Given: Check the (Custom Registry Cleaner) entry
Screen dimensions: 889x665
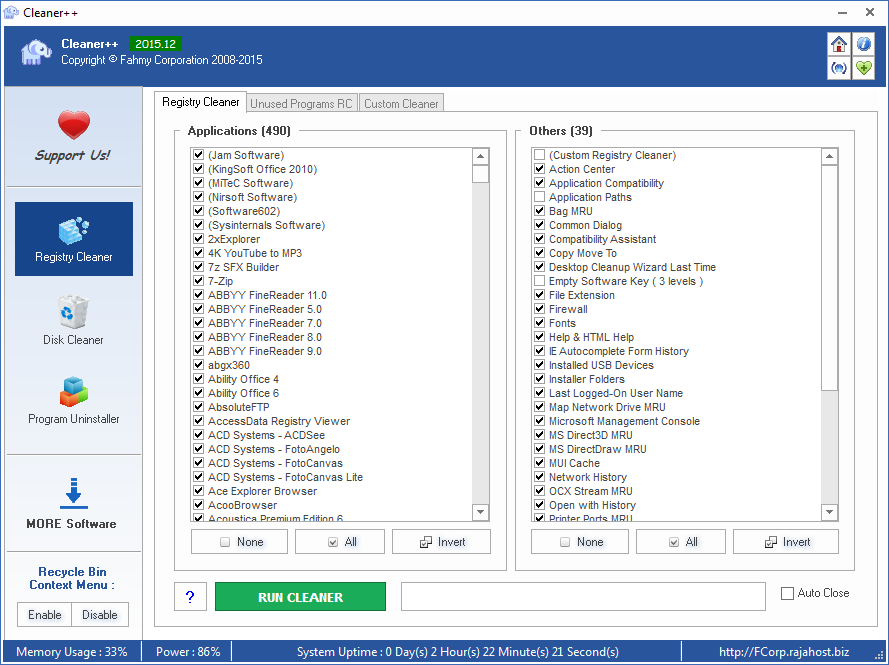Looking at the screenshot, I should [x=539, y=155].
